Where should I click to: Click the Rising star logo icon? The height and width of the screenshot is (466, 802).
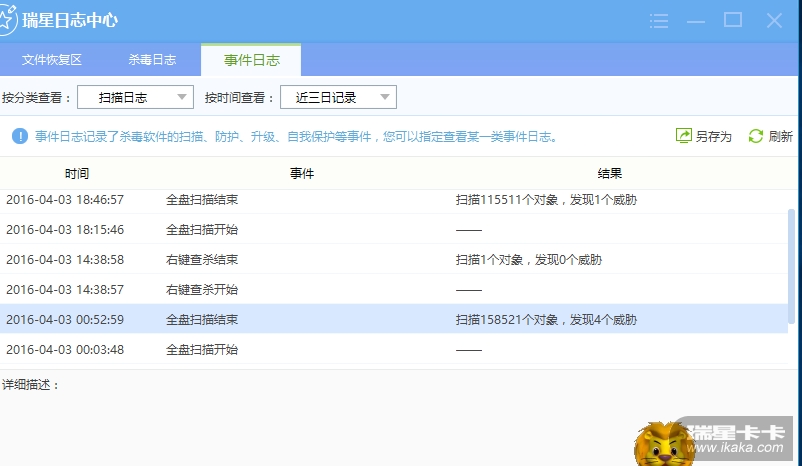7,20
